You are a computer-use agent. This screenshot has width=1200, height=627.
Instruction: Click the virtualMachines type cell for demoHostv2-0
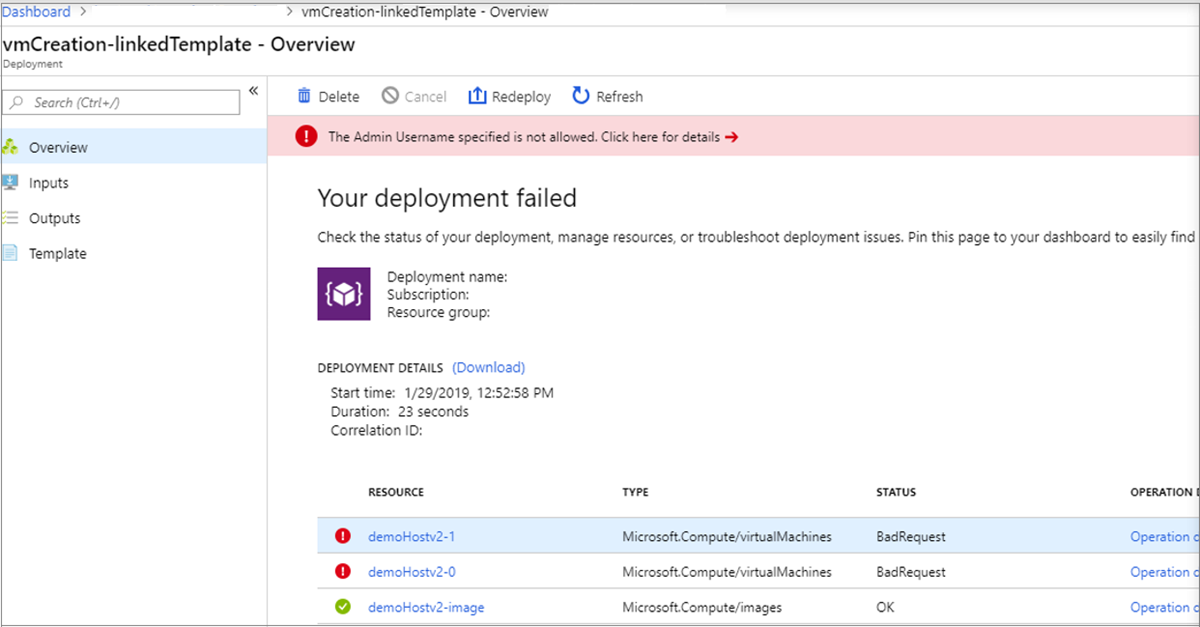(727, 572)
